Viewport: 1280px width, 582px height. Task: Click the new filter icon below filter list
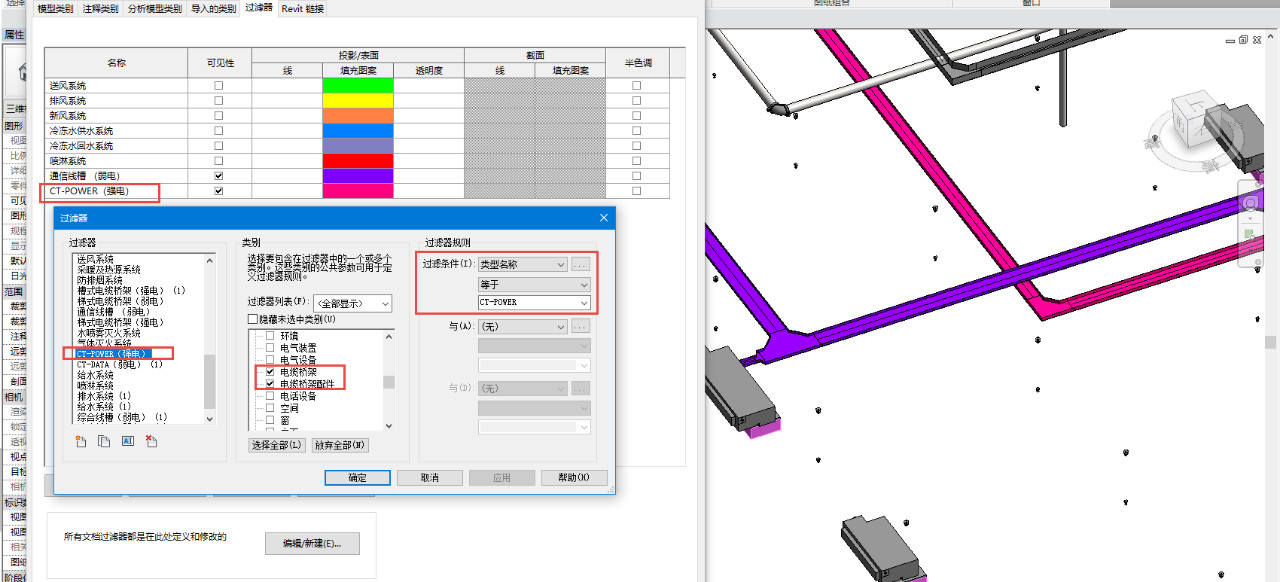pyautogui.click(x=81, y=441)
